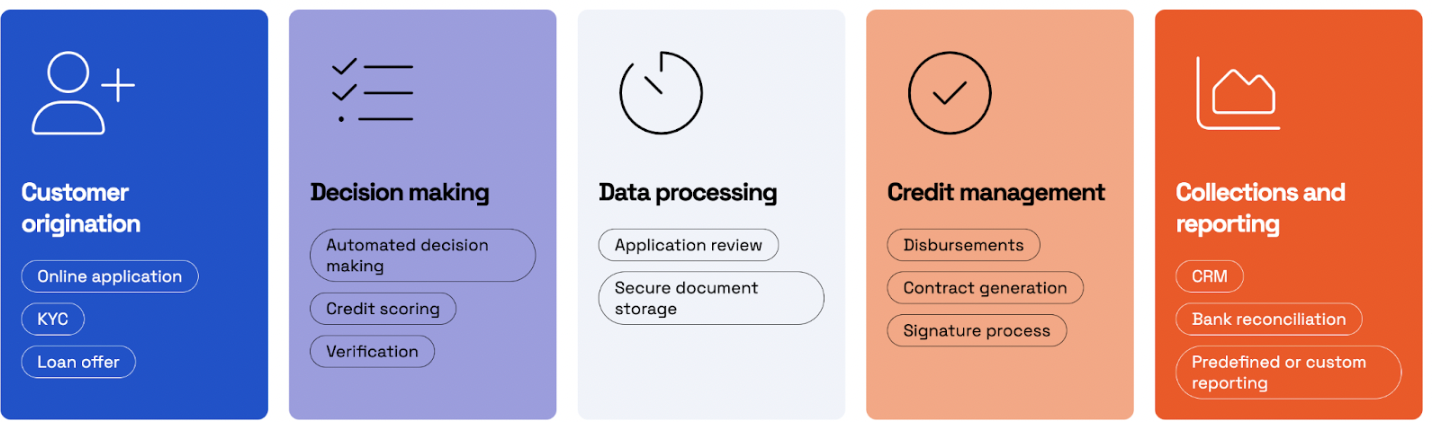This screenshot has height=422, width=1432.
Task: Click the Data processing card heading
Action: click(688, 193)
